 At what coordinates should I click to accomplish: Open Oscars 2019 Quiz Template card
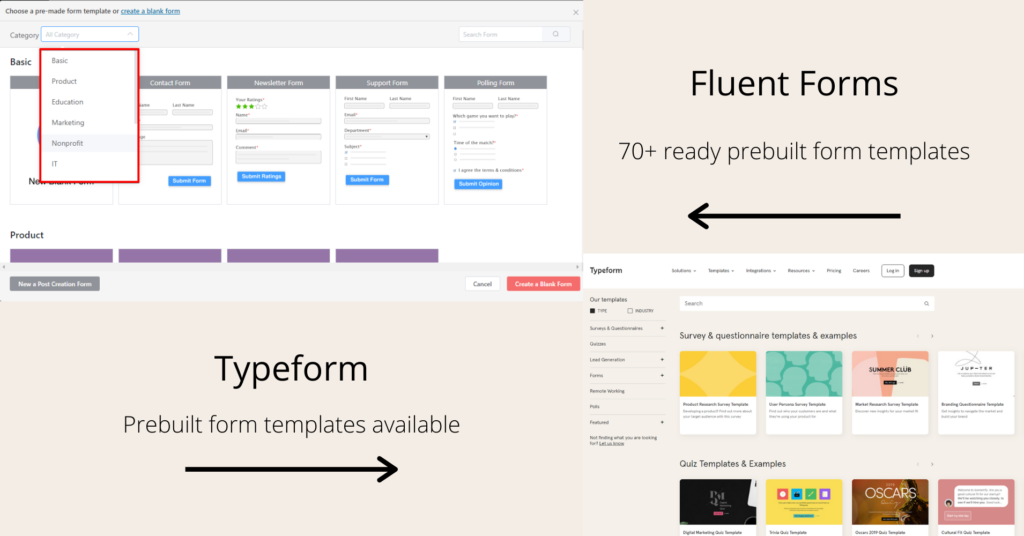click(890, 507)
